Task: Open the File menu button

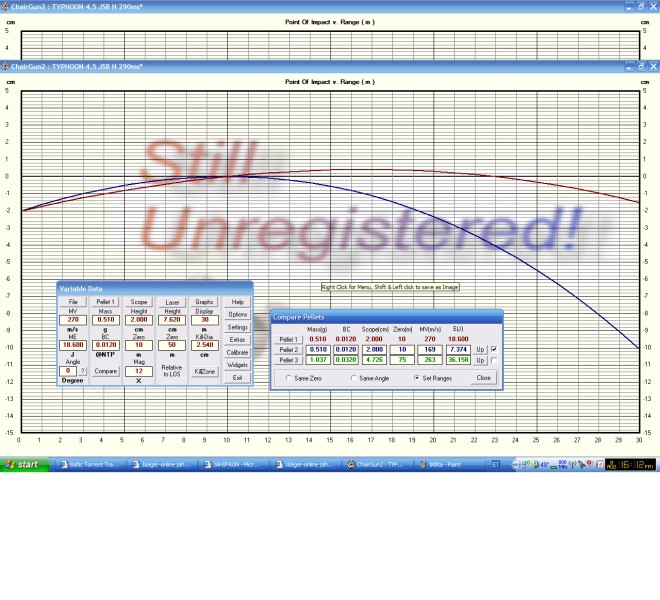Action: coord(73,301)
